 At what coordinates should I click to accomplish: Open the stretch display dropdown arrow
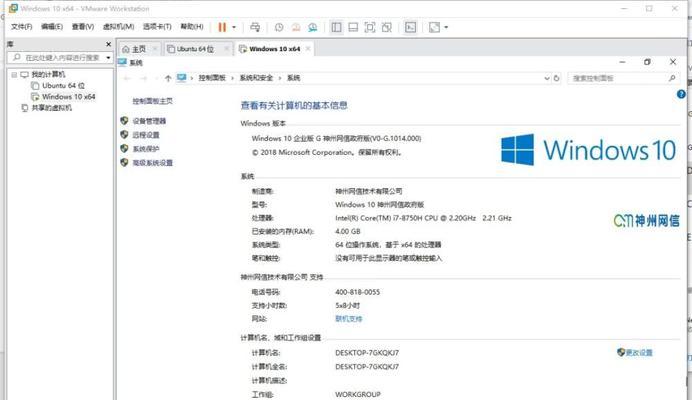pyautogui.click(x=446, y=27)
